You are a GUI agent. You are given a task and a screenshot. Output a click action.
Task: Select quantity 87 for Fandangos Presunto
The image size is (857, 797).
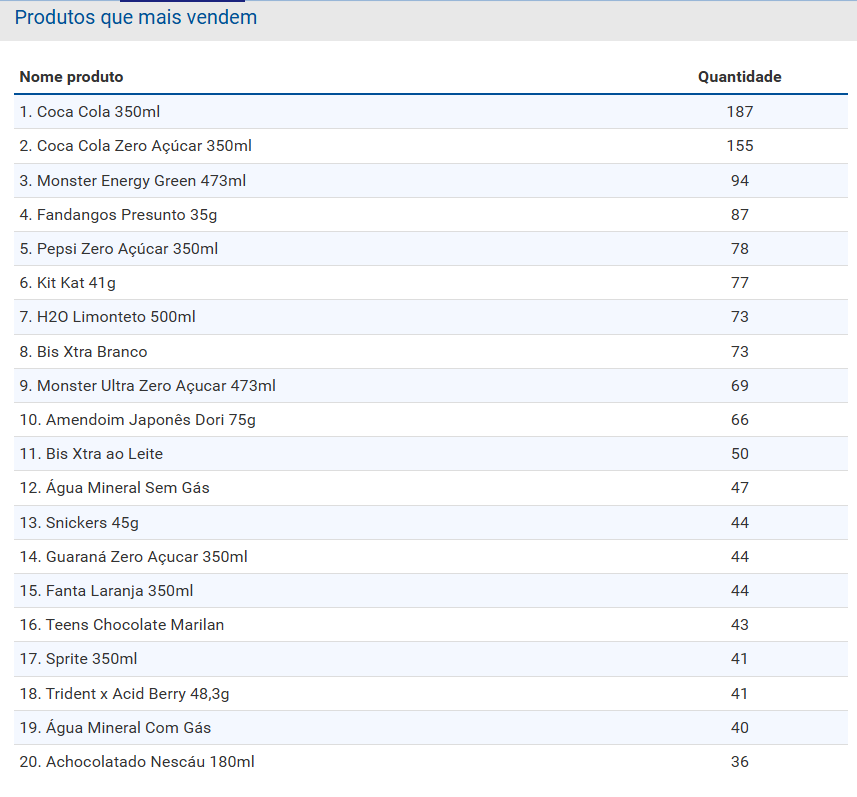pos(740,215)
